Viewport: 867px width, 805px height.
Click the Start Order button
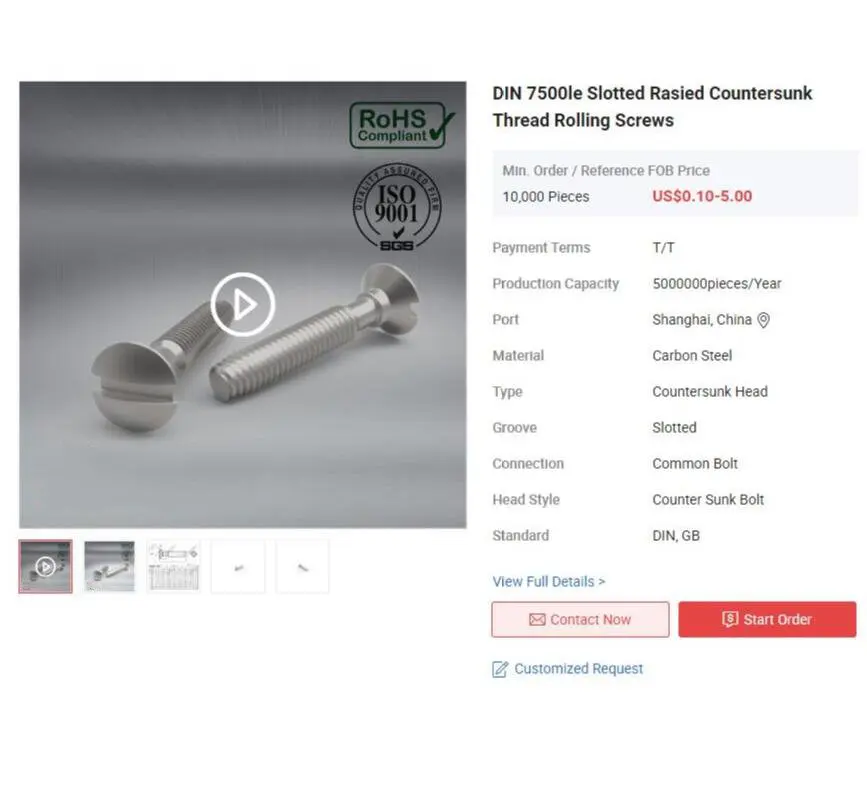pos(767,619)
